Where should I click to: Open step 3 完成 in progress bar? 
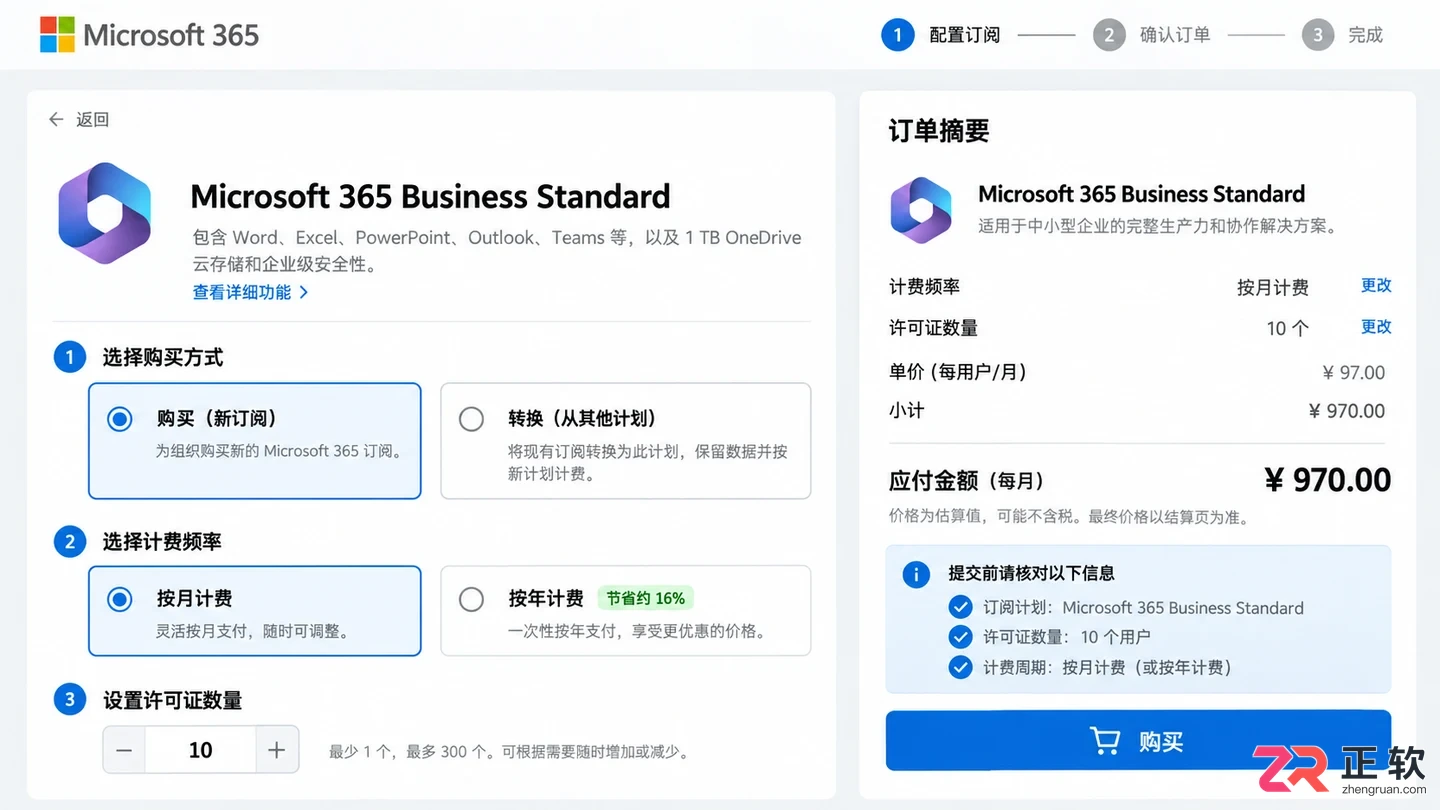1342,35
